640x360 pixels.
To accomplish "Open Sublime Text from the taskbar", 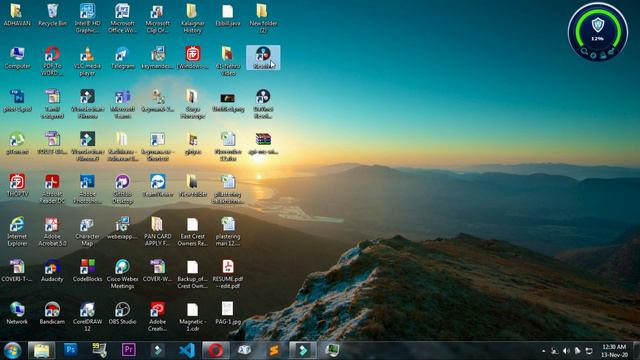I will [x=274, y=350].
